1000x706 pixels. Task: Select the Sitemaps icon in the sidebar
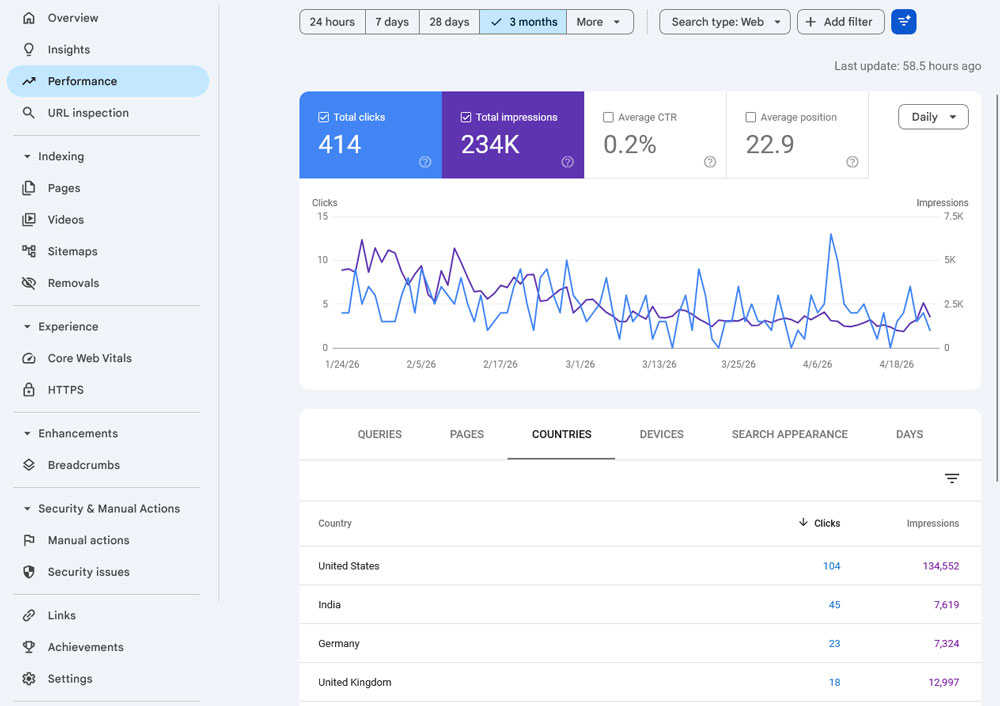pyautogui.click(x=29, y=251)
